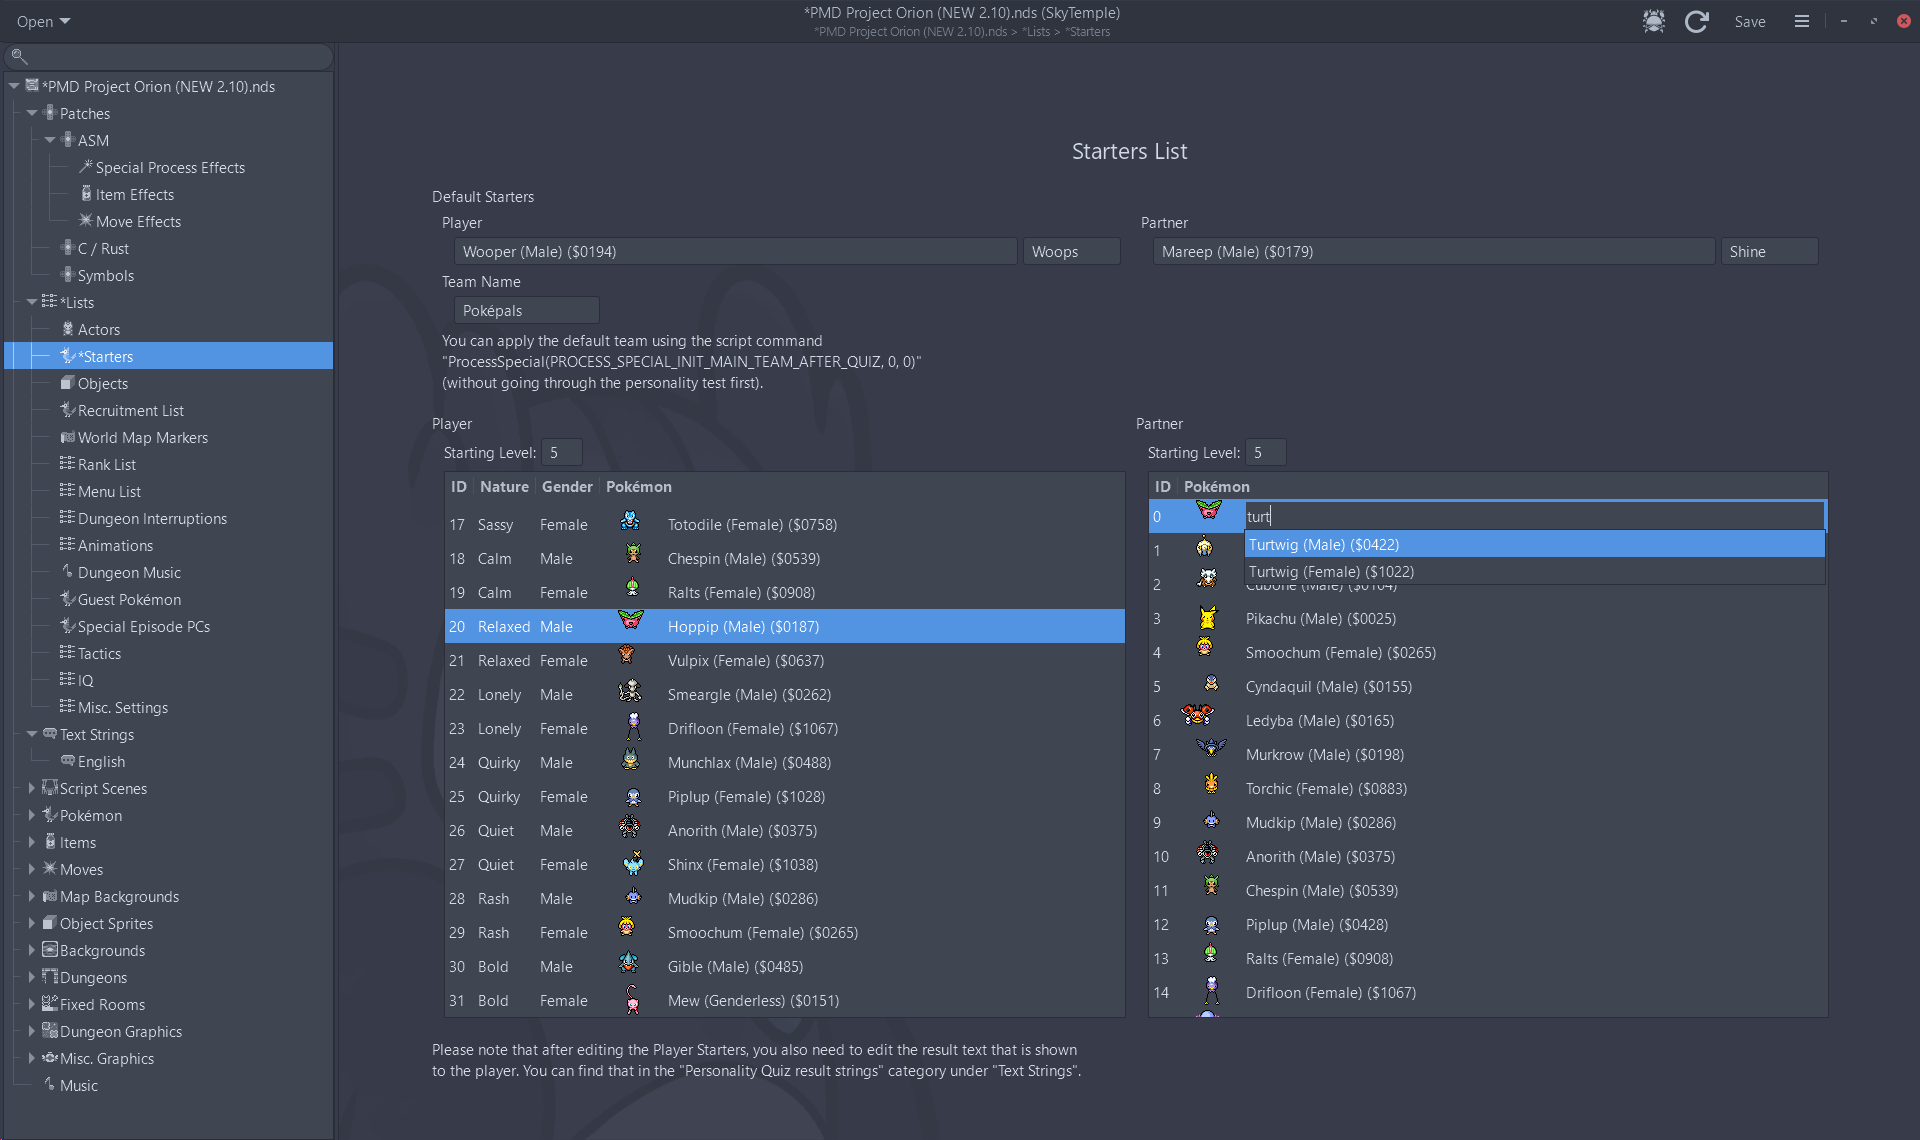Screen dimensions: 1920x1140
Task: Select Turtwig (Female) autocomplete suggestion
Action: pyautogui.click(x=1330, y=571)
